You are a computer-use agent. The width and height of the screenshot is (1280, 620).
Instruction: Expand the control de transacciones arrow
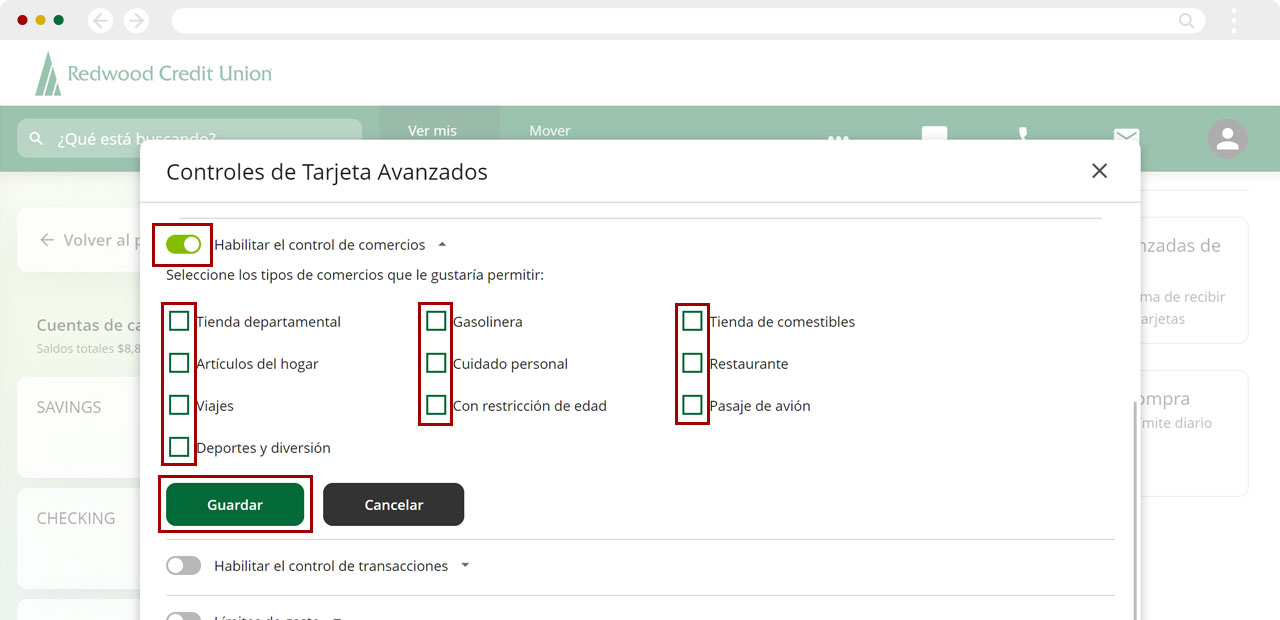(x=465, y=566)
